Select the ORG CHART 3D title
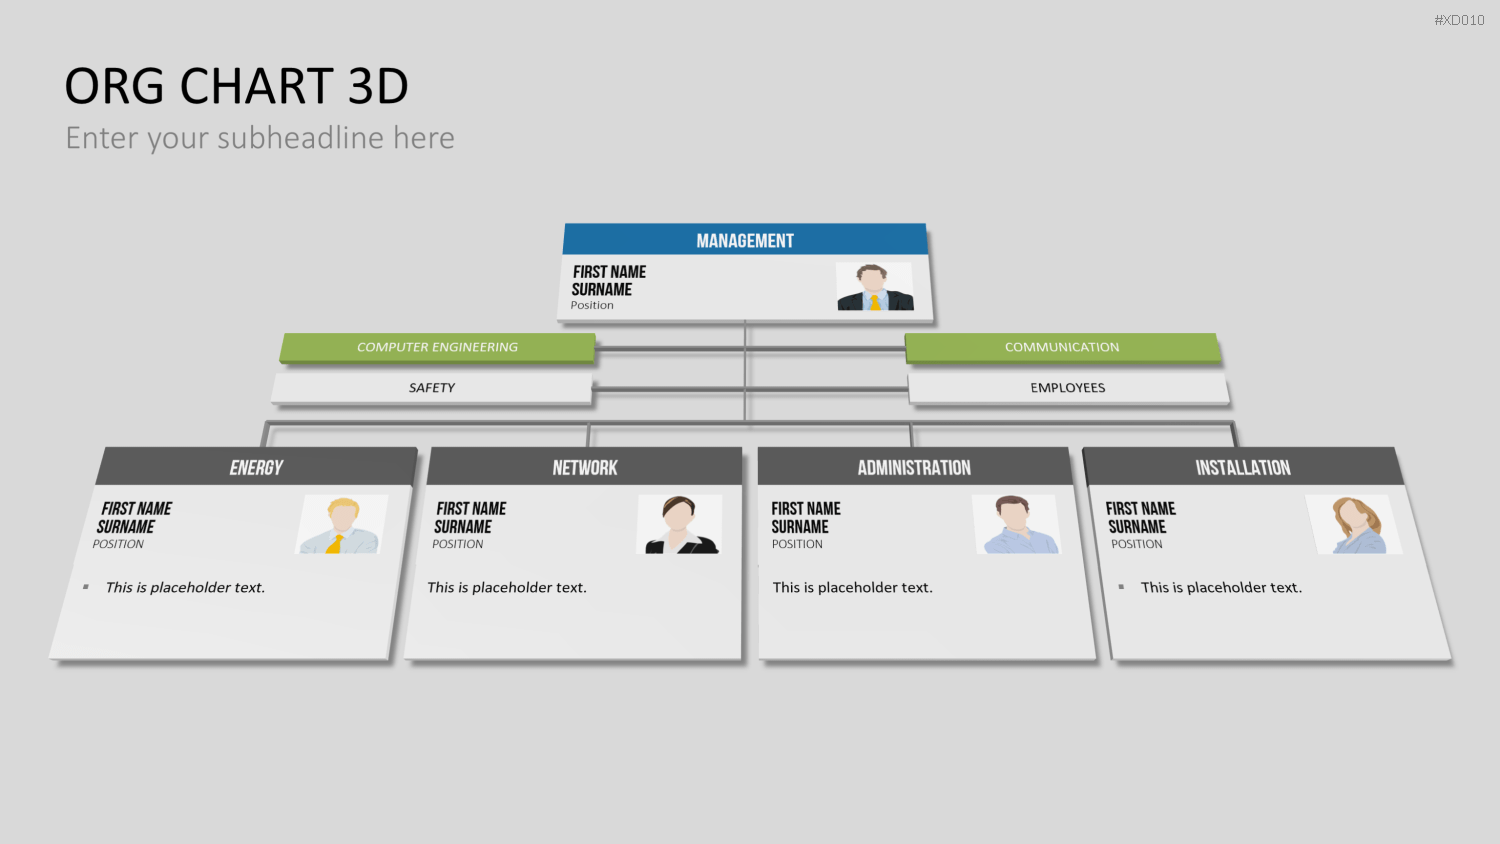Viewport: 1500px width, 844px height. (237, 86)
